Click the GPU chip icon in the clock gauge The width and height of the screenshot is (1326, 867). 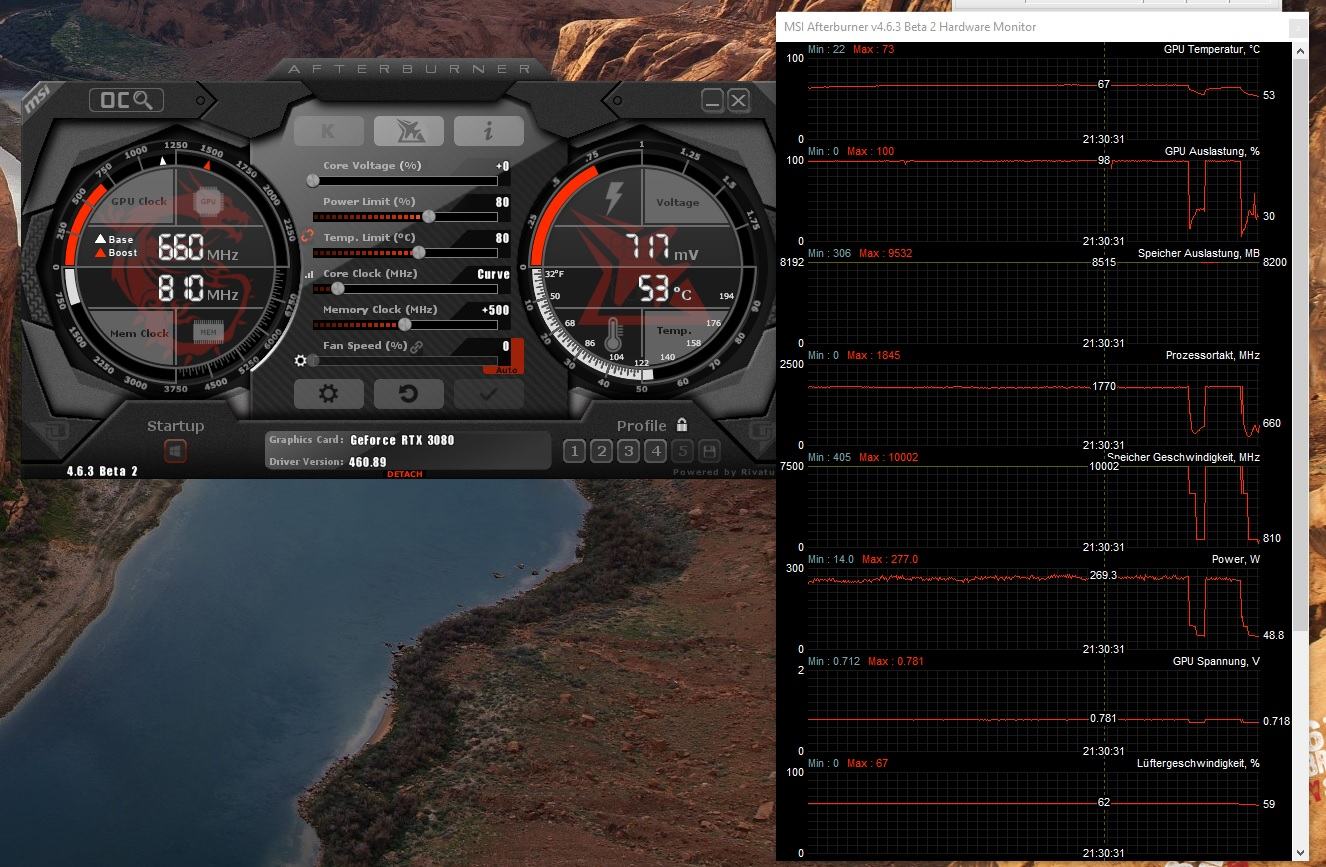pos(208,201)
